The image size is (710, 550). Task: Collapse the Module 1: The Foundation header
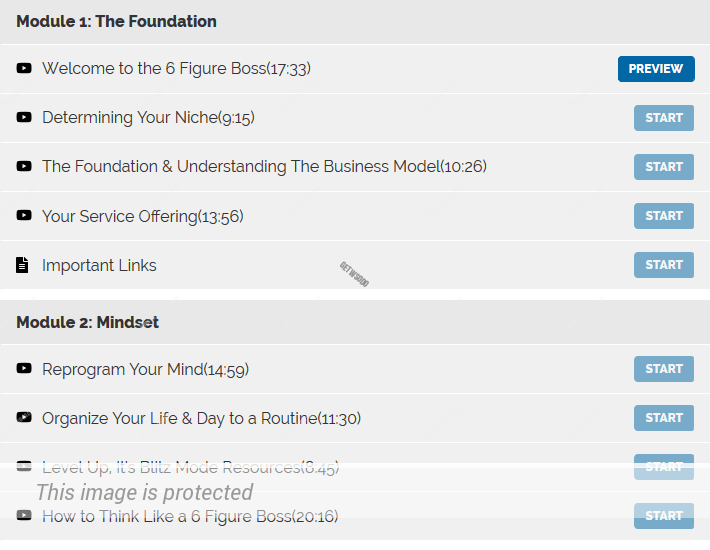[116, 21]
